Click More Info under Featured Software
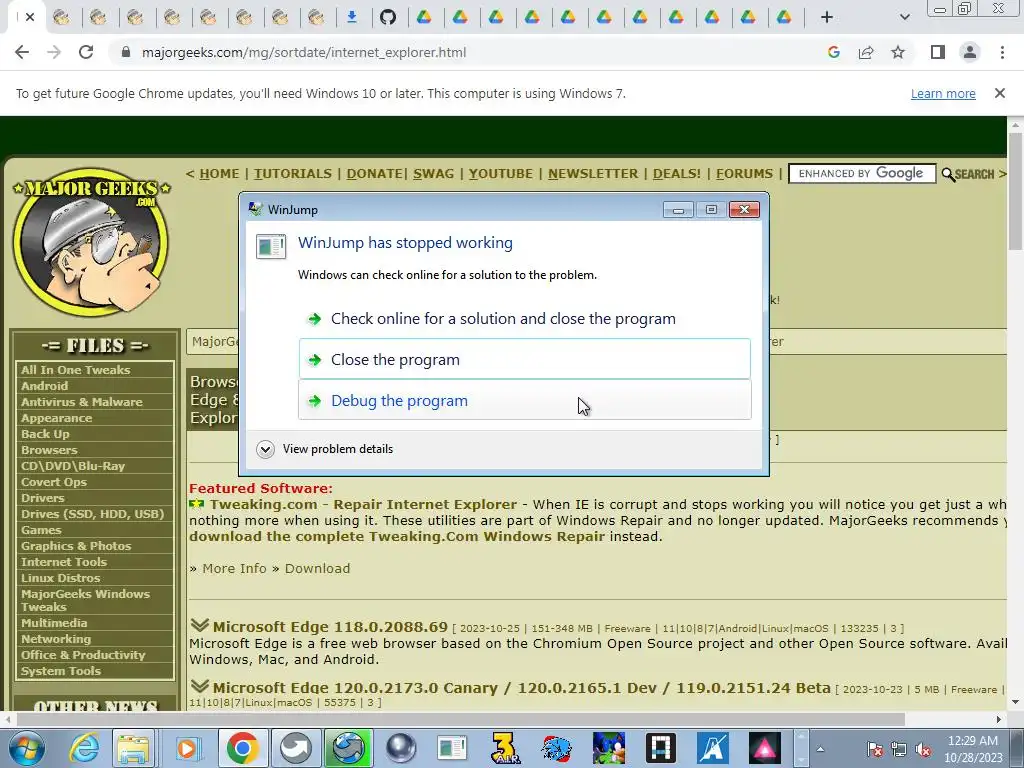This screenshot has height=768, width=1024. (x=234, y=568)
